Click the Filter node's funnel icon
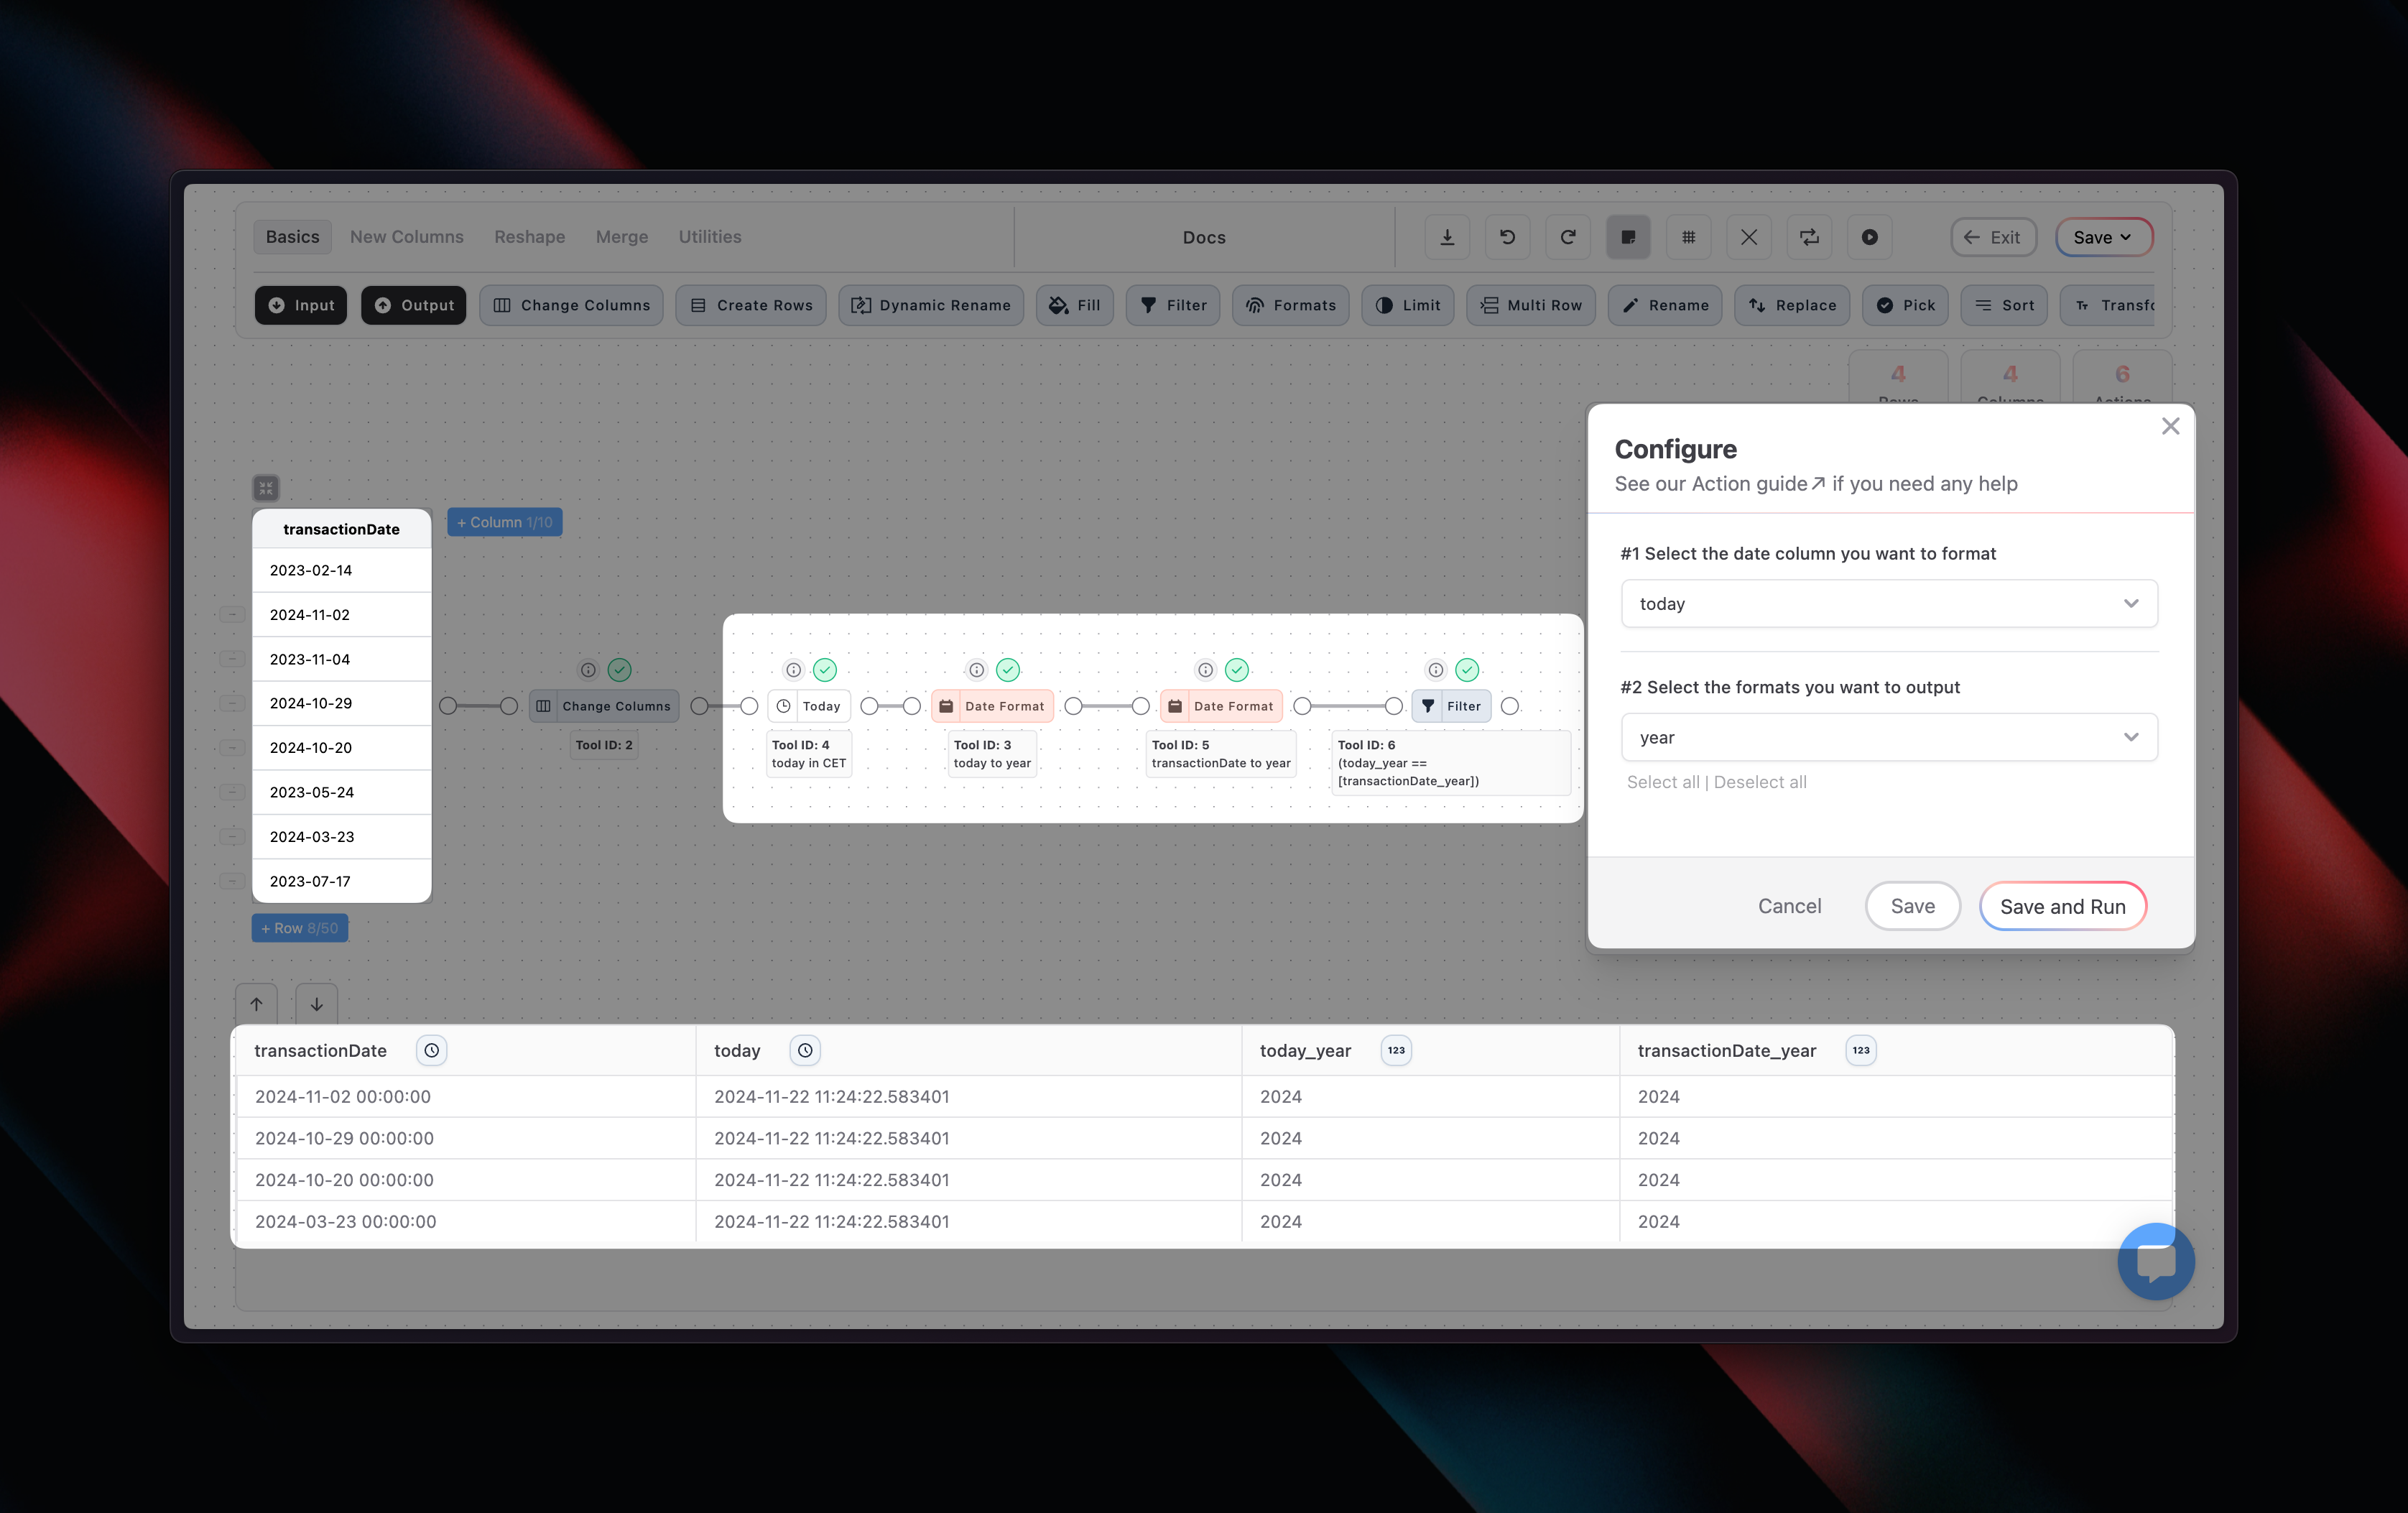The height and width of the screenshot is (1513, 2408). point(1428,706)
